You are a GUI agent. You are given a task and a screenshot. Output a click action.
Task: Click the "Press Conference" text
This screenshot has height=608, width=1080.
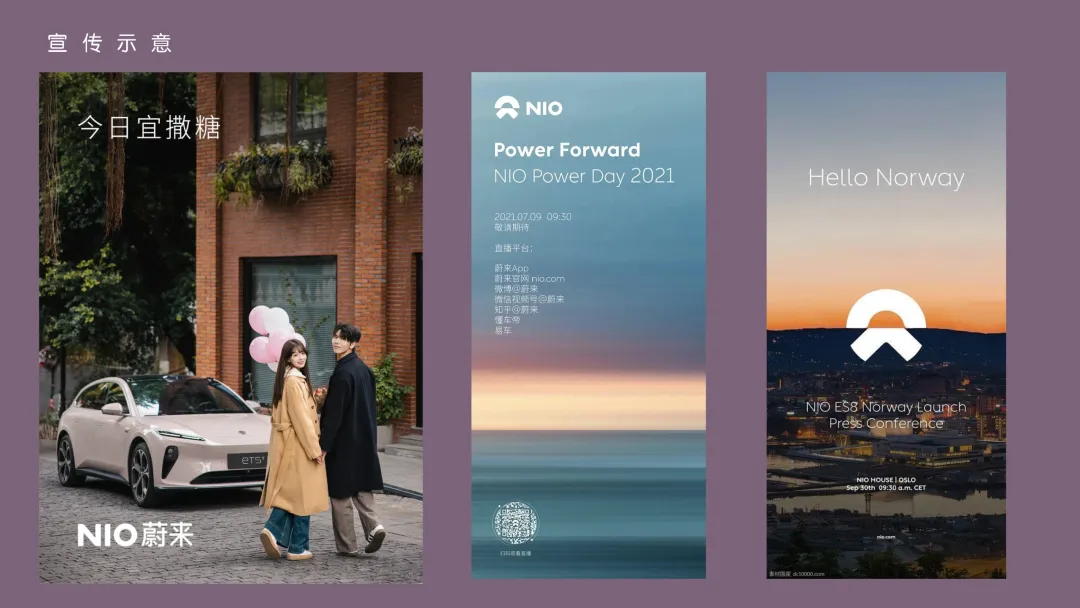[x=886, y=423]
